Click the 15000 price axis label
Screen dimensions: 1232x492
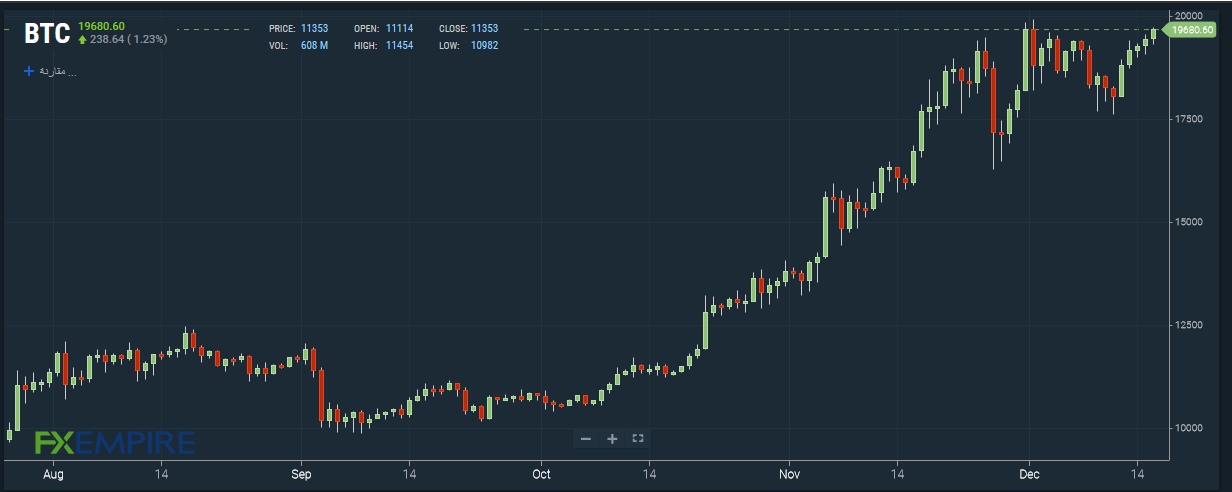[1188, 222]
